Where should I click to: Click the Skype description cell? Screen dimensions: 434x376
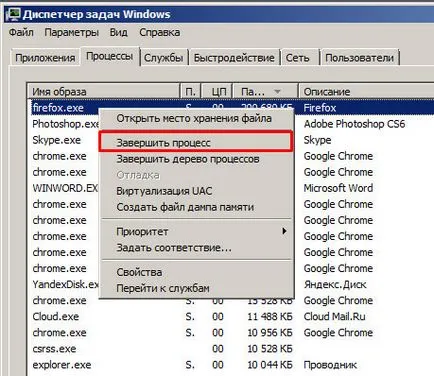click(x=317, y=140)
